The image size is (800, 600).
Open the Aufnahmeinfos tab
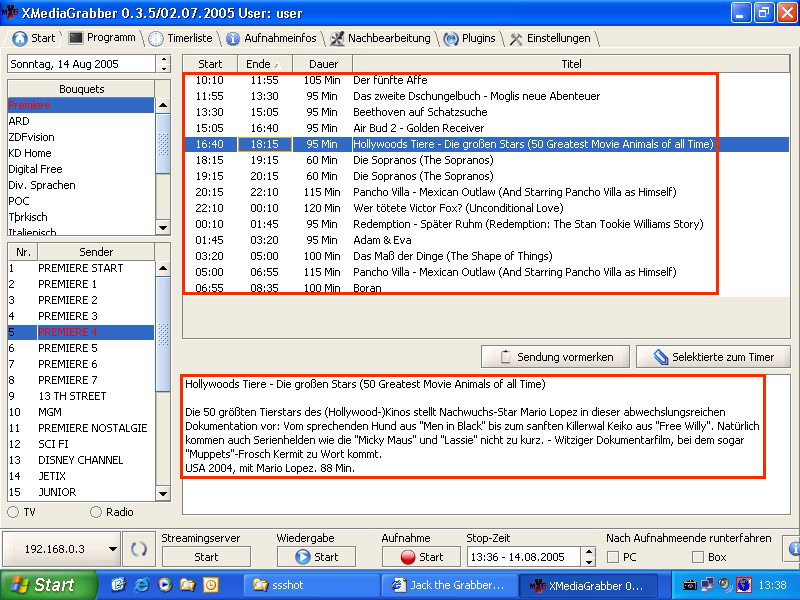pos(271,38)
